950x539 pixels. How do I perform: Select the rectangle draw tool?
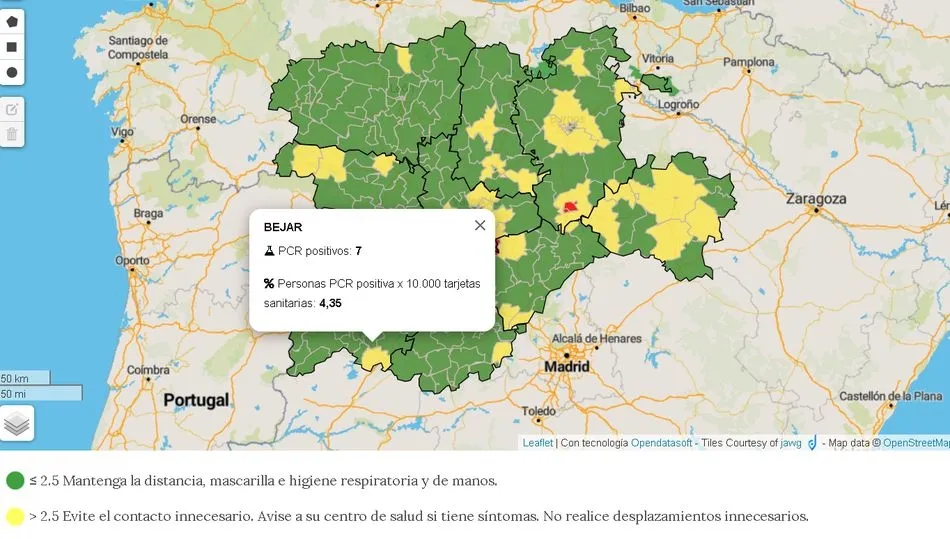(x=12, y=47)
